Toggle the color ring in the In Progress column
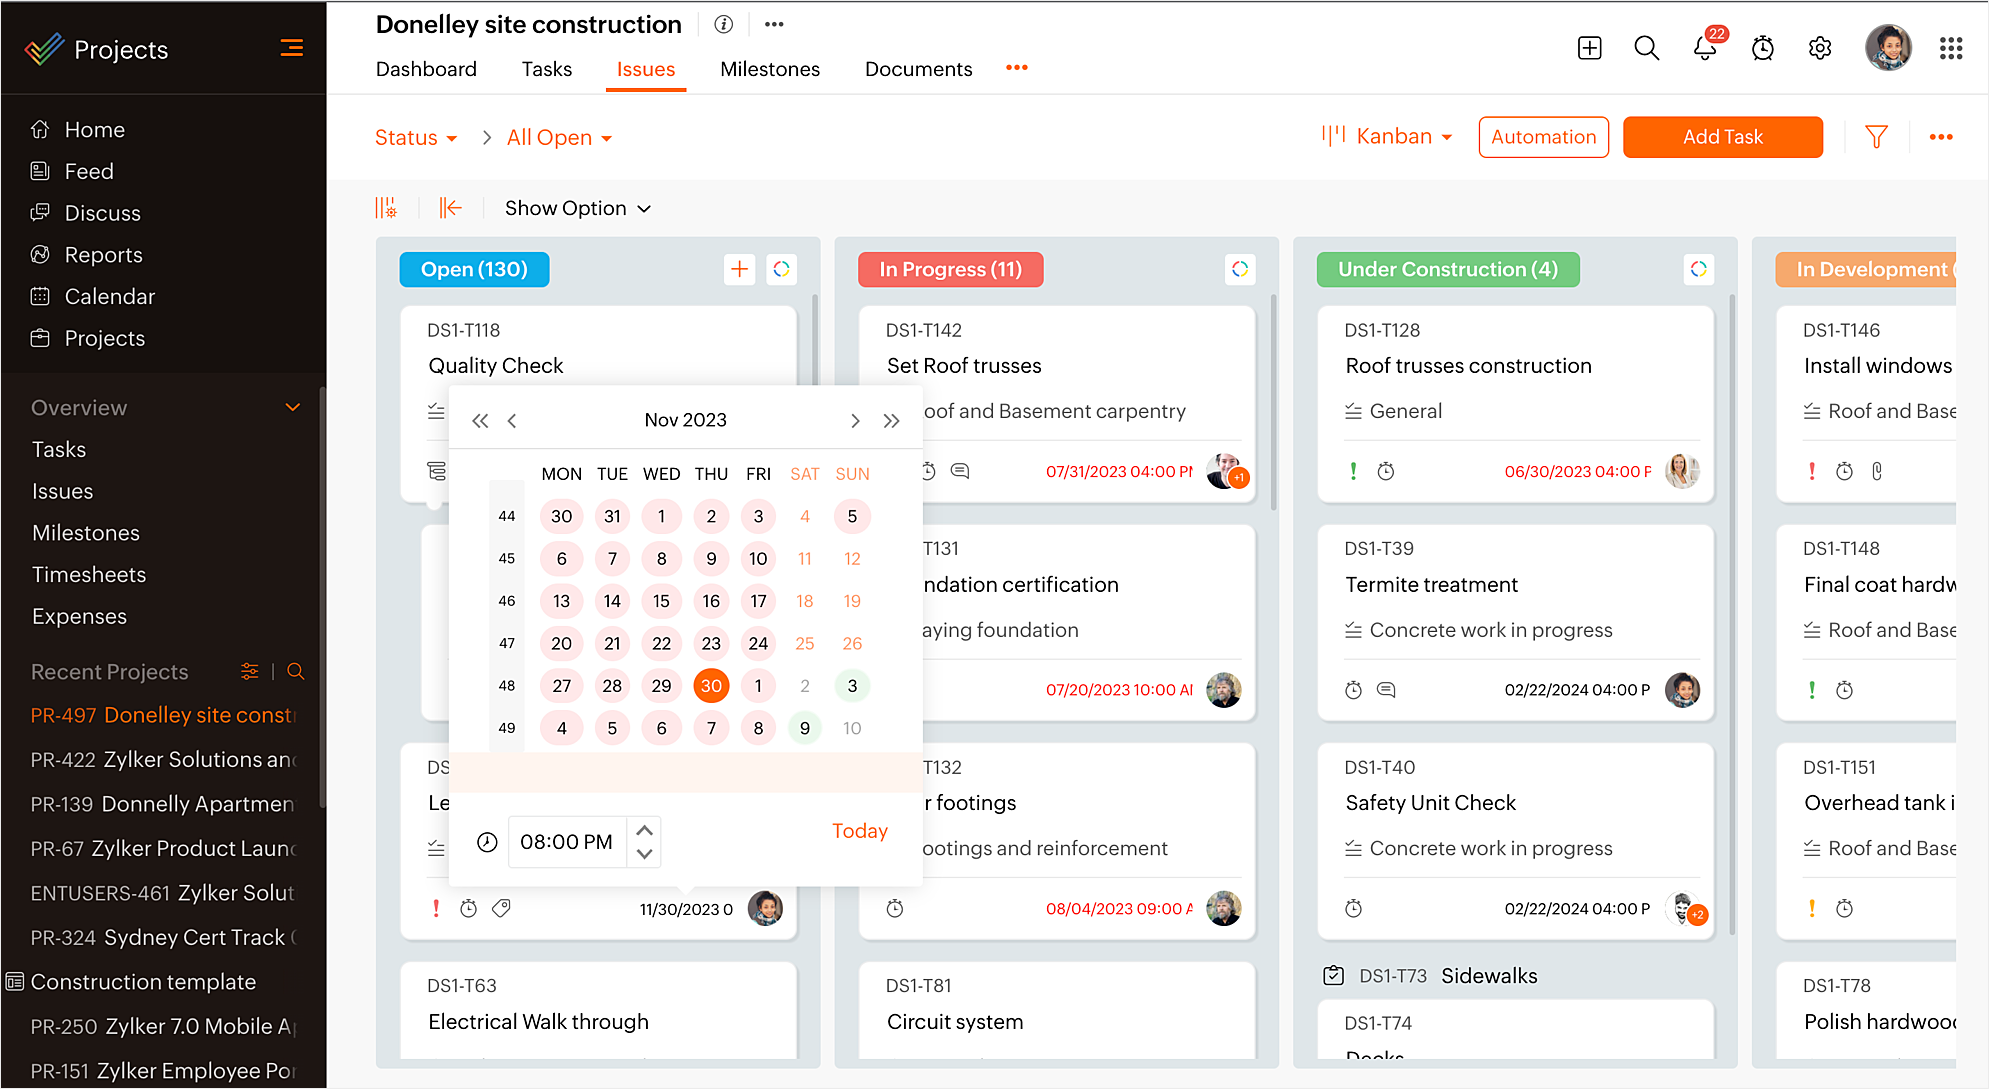 click(x=1240, y=269)
